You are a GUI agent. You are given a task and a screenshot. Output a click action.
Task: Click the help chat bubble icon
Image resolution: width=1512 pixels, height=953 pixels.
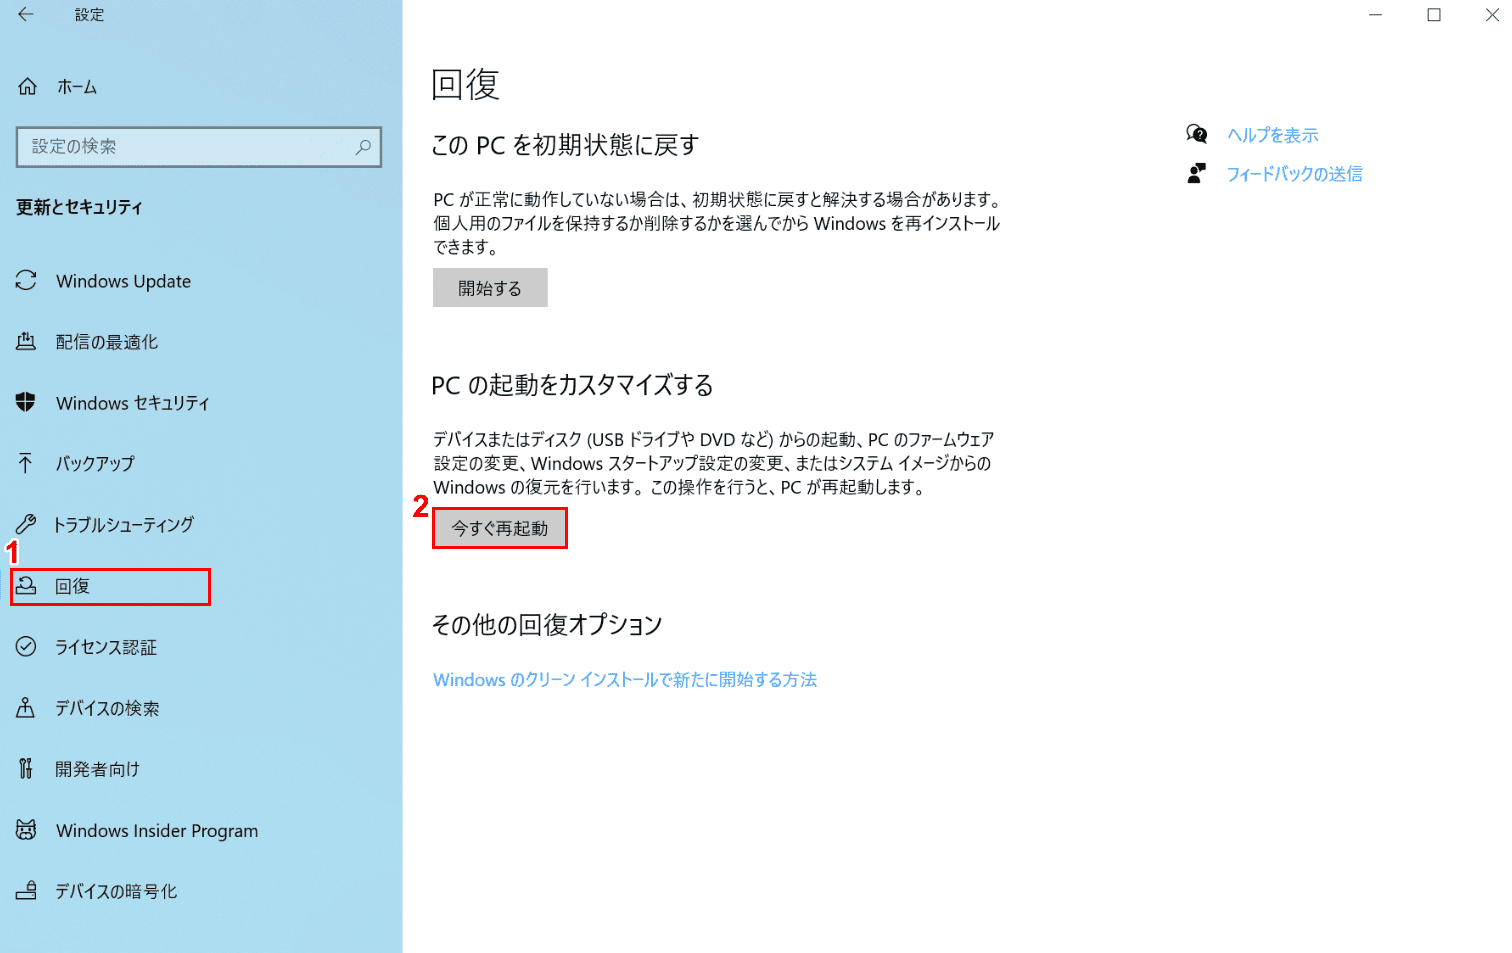click(x=1196, y=134)
